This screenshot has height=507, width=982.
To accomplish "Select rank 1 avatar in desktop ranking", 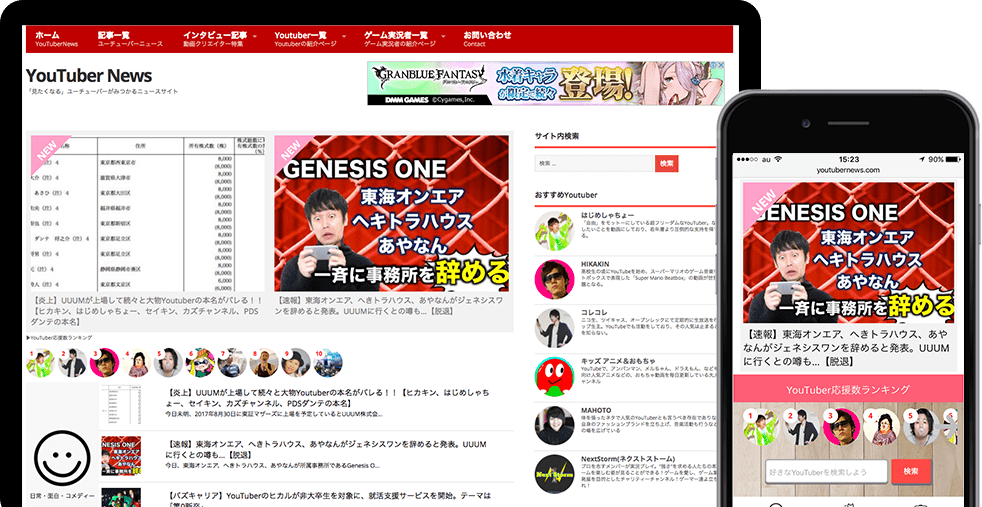I will point(40,363).
